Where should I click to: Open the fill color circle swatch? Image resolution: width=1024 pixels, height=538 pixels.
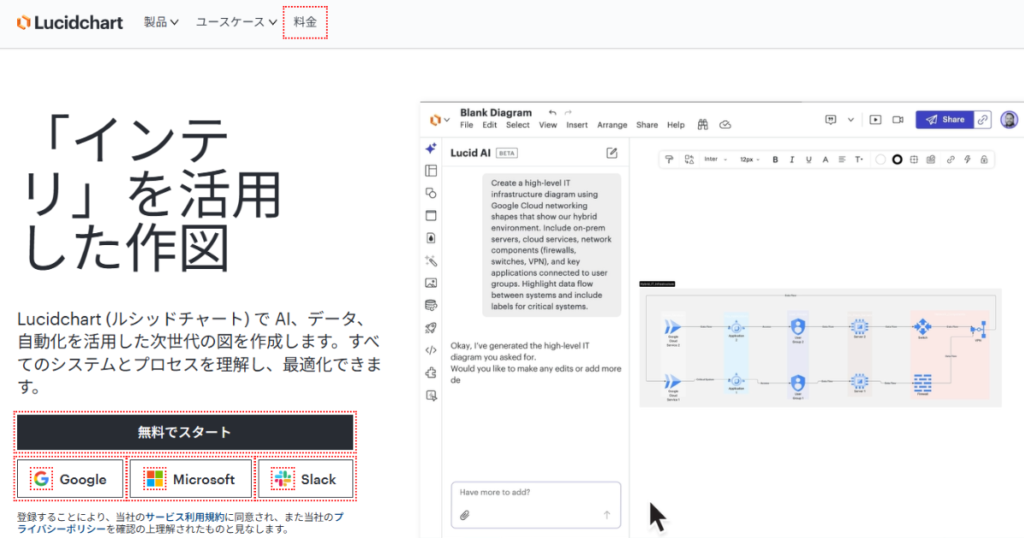point(880,159)
